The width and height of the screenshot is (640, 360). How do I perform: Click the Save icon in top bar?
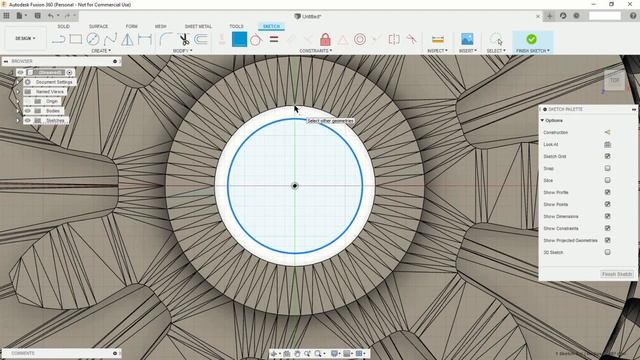[38, 16]
